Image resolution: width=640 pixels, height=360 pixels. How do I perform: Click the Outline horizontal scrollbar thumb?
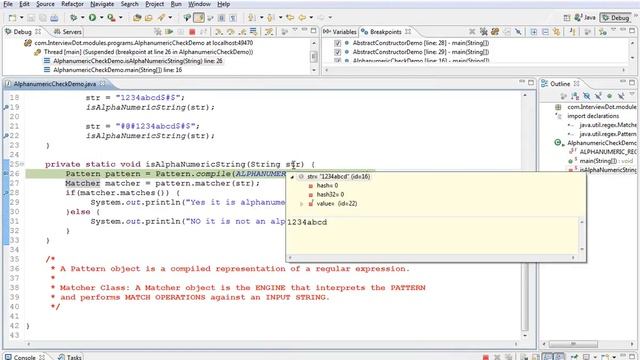pos(573,344)
